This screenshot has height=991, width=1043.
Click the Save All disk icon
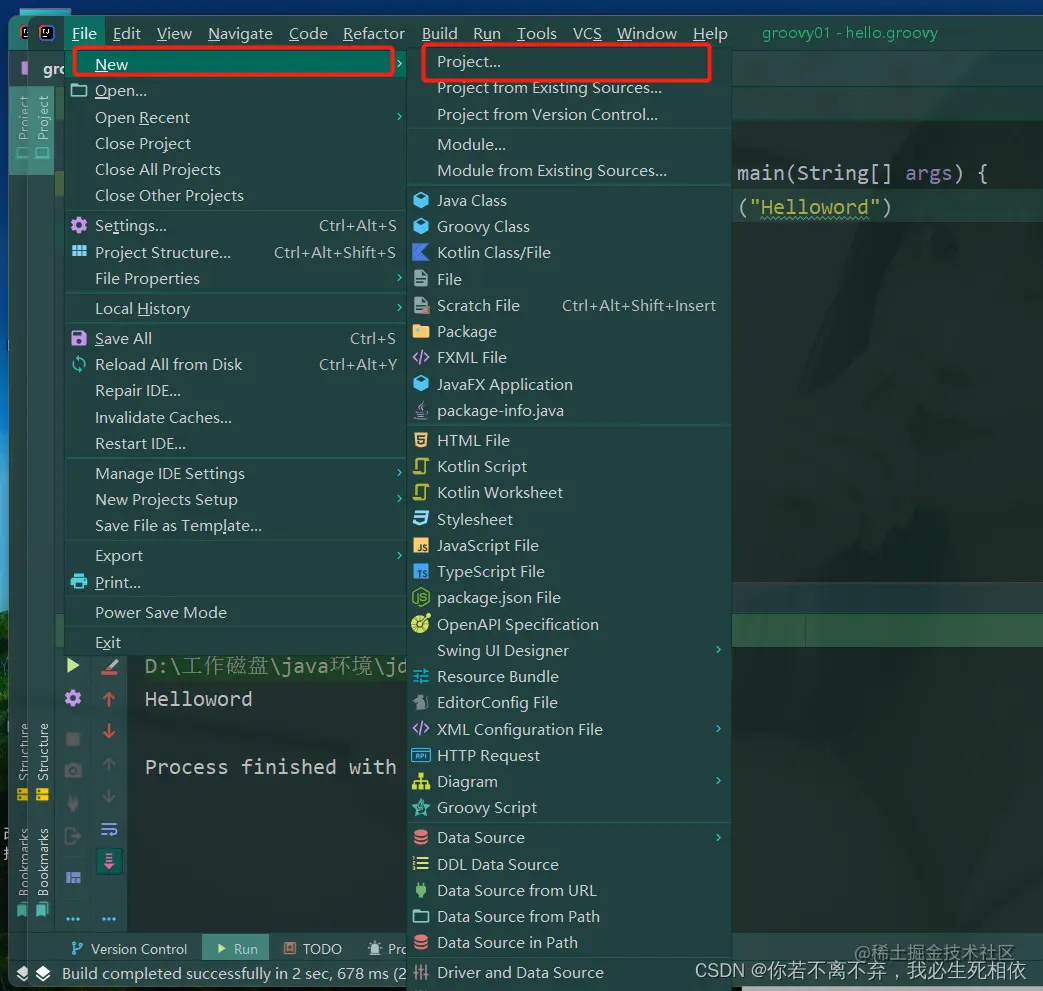pyautogui.click(x=78, y=338)
